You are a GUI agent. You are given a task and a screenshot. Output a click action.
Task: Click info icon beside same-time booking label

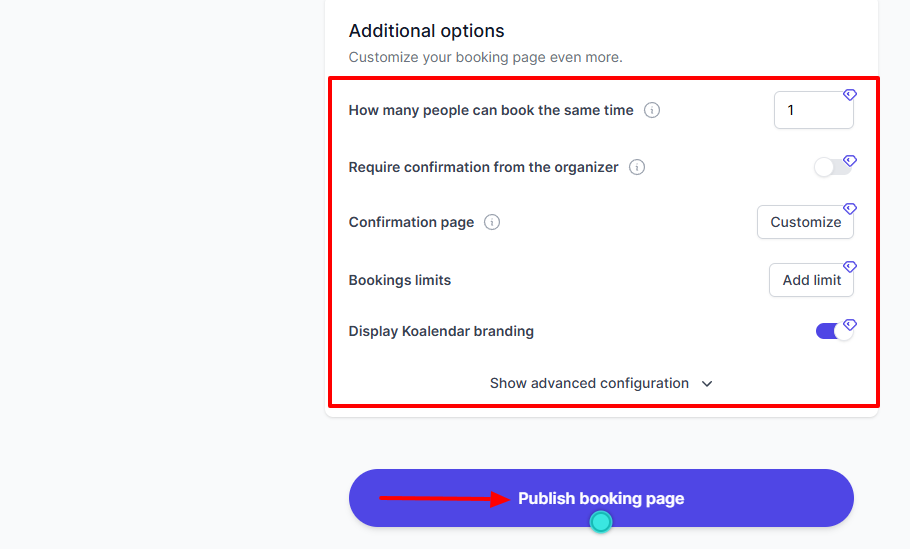(x=652, y=110)
